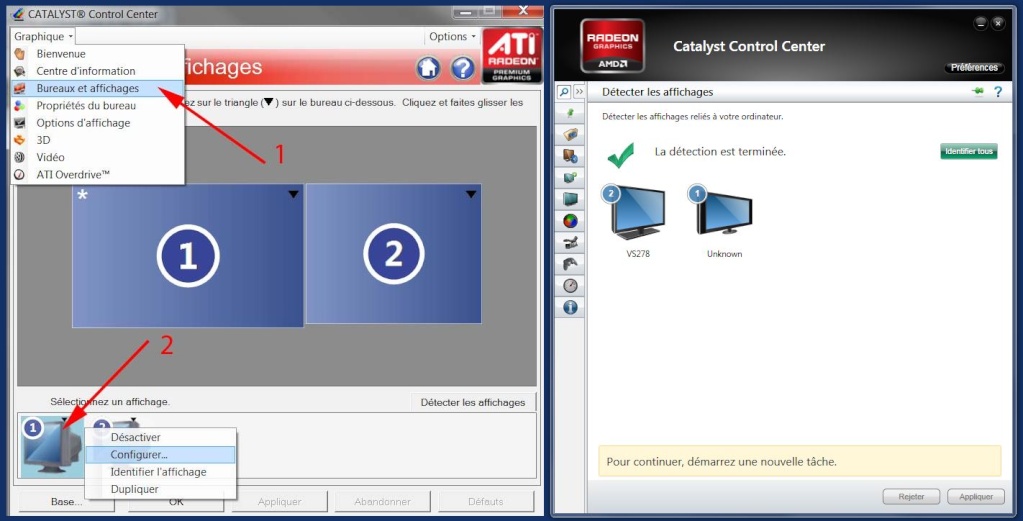Open the Options dropdown in CATALYST window
Viewport: 1023px width, 521px height.
point(452,37)
